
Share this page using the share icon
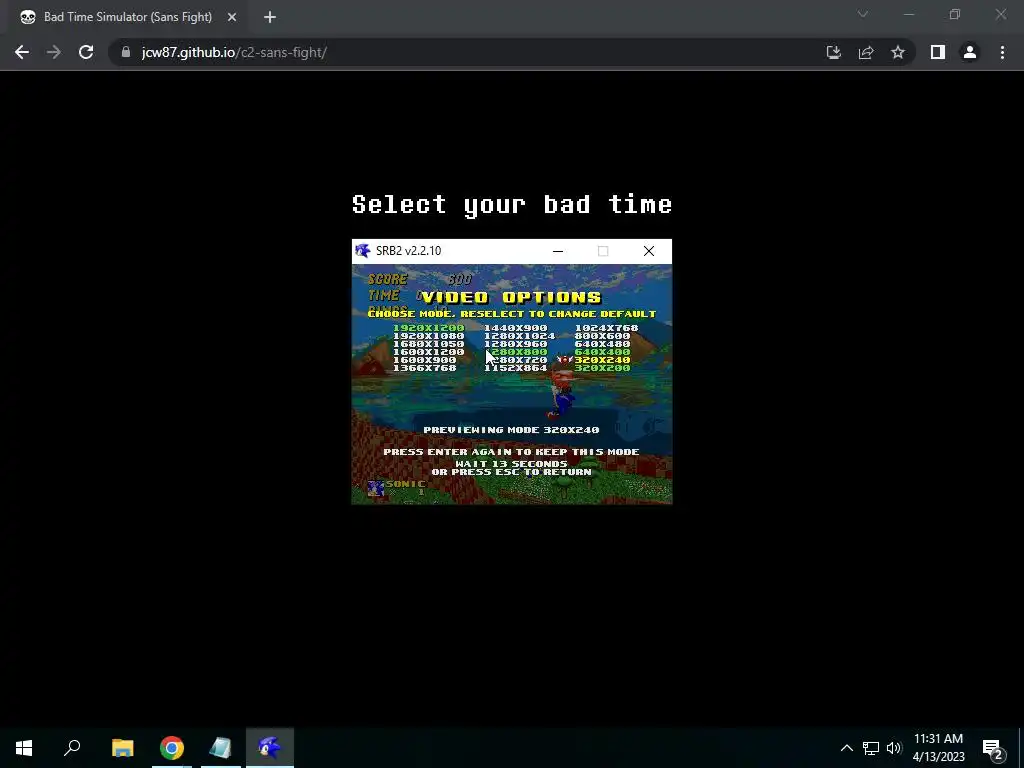[866, 52]
